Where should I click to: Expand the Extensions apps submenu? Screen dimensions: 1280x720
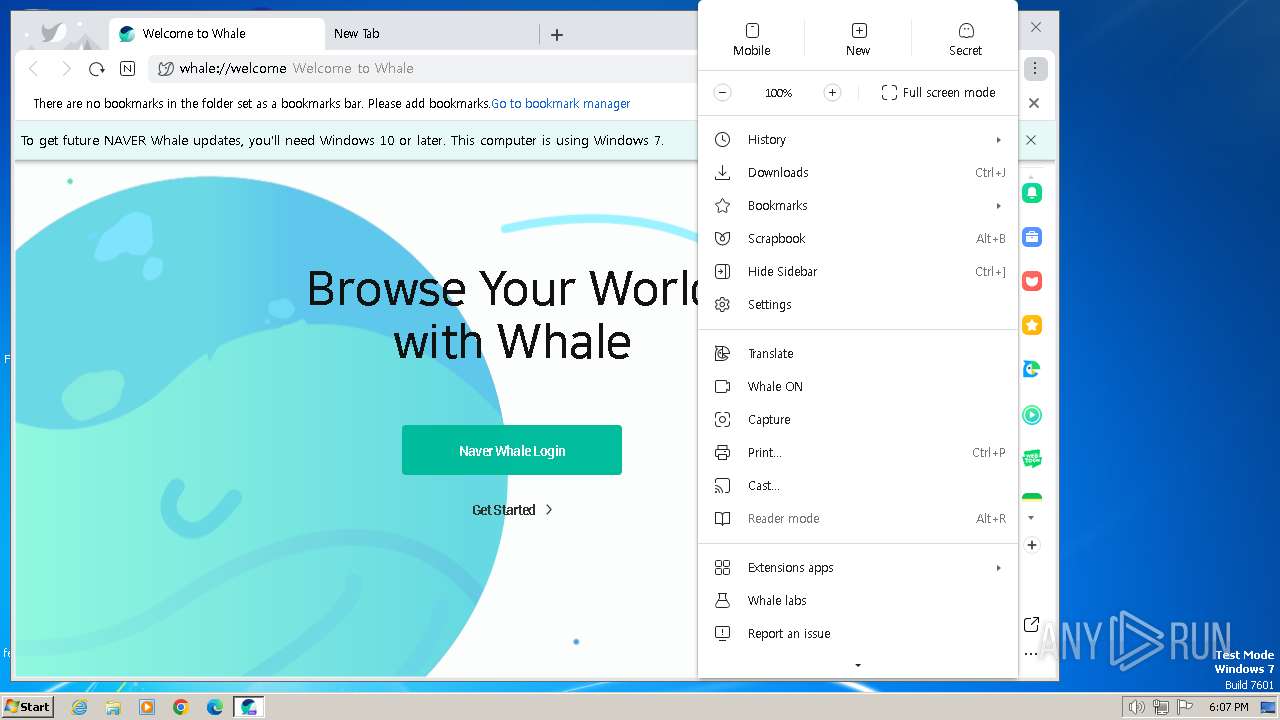(x=858, y=568)
